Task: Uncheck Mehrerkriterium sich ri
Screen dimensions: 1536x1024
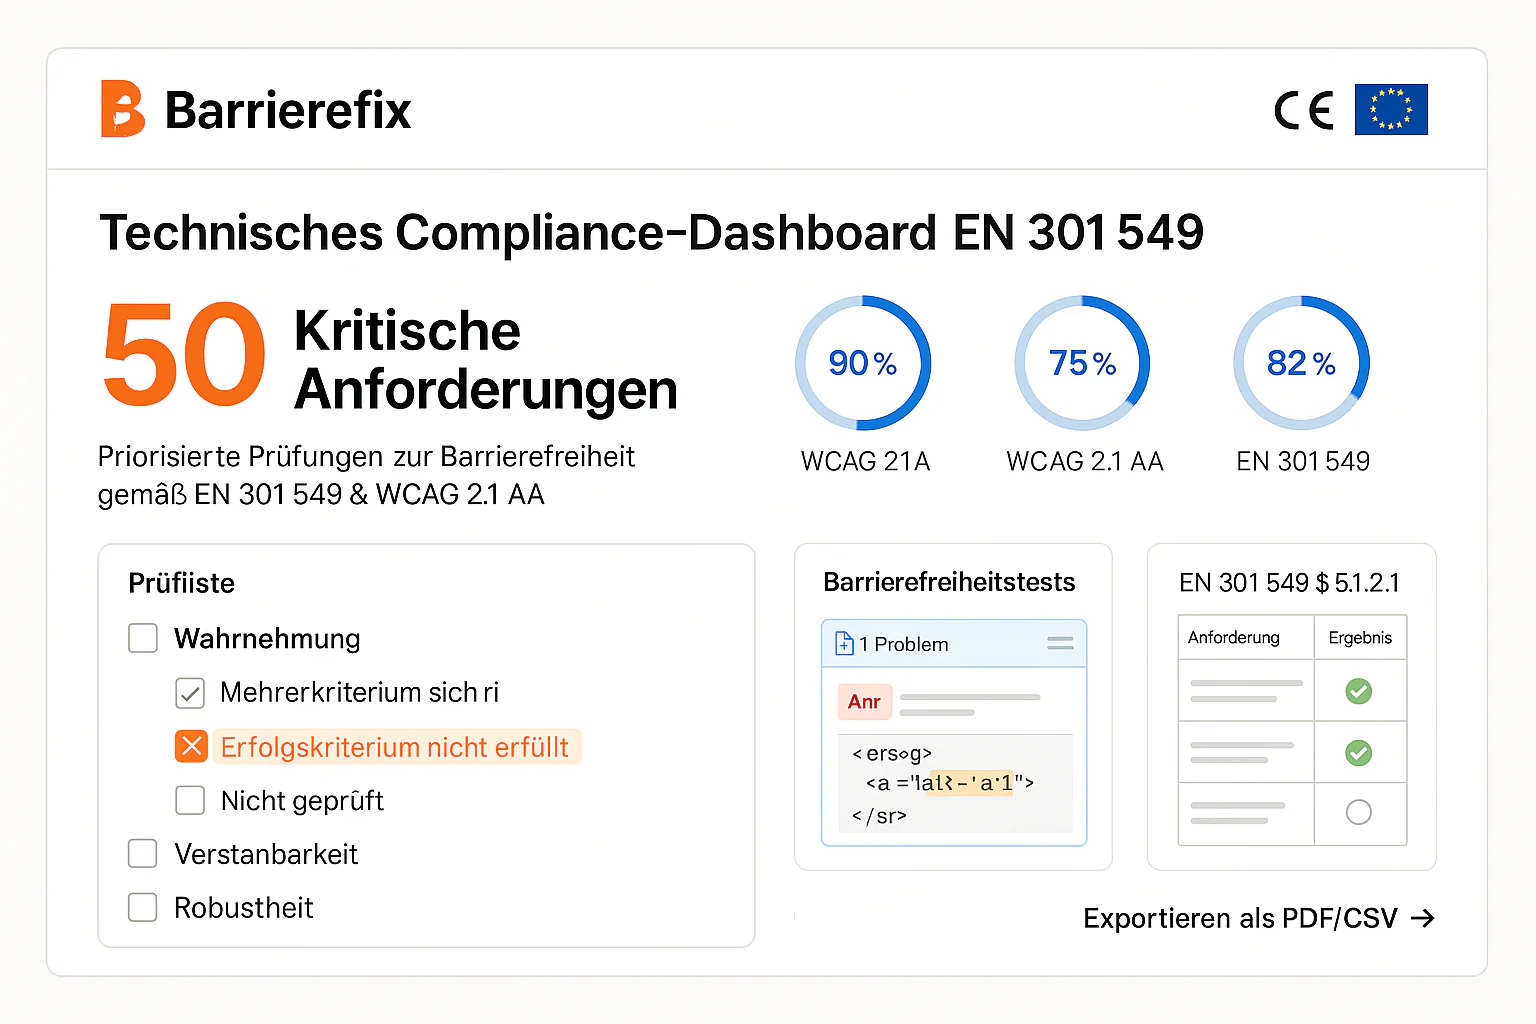Action: 190,692
